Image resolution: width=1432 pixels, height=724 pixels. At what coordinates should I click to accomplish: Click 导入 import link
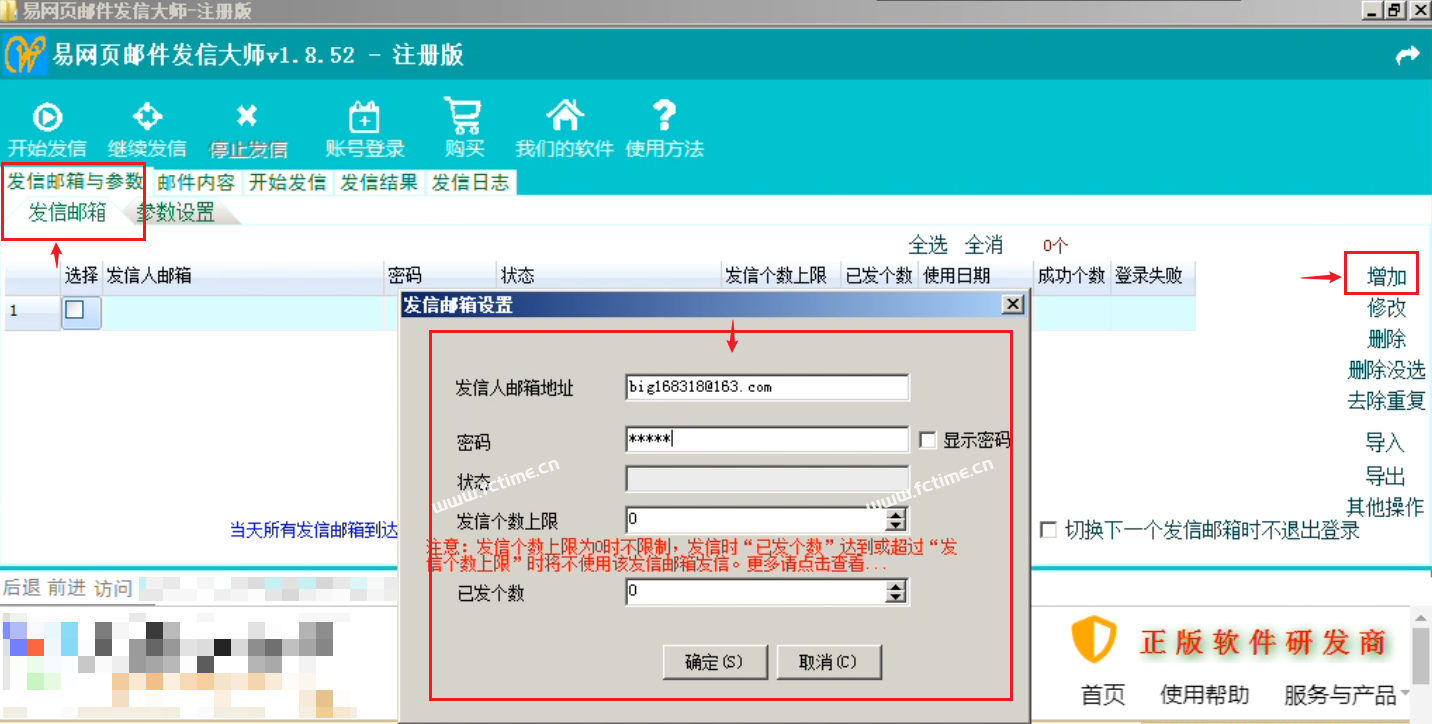pyautogui.click(x=1386, y=443)
